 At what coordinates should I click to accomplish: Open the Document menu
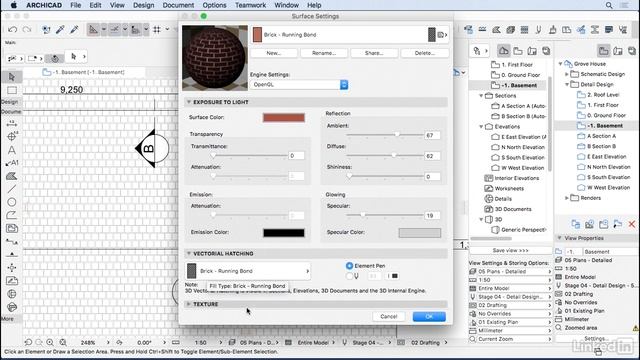point(178,5)
